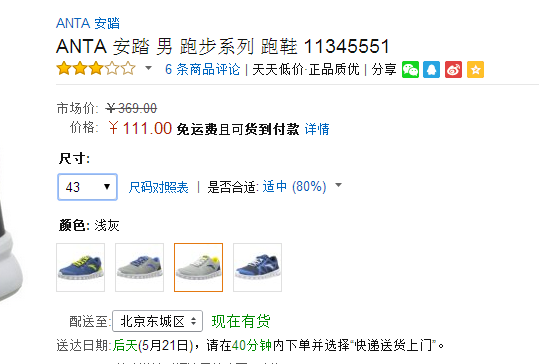Open 详情 shipping details link
Image resolution: width=539 pixels, height=364 pixels.
pyautogui.click(x=317, y=129)
